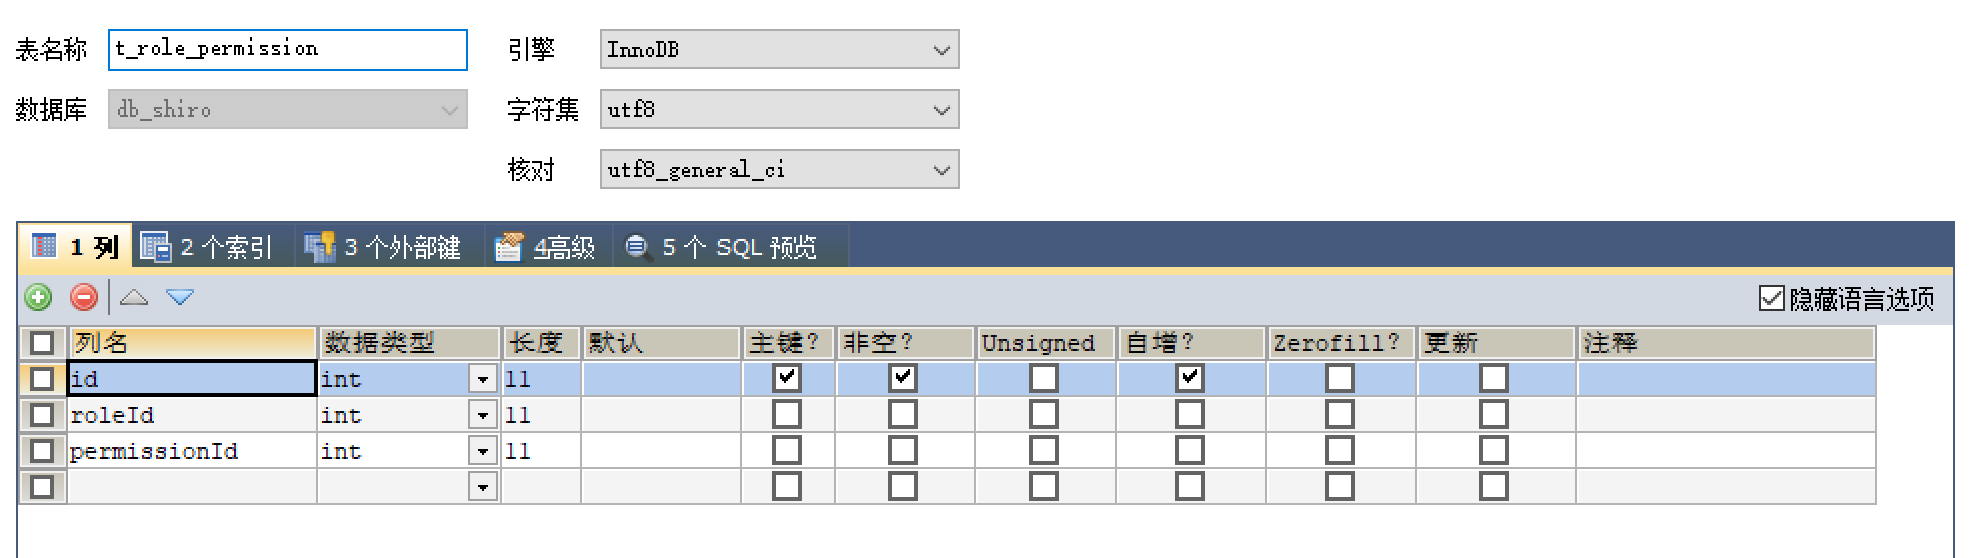Open the 4高级 tab
Screen dimensions: 1970x558
coord(546,247)
